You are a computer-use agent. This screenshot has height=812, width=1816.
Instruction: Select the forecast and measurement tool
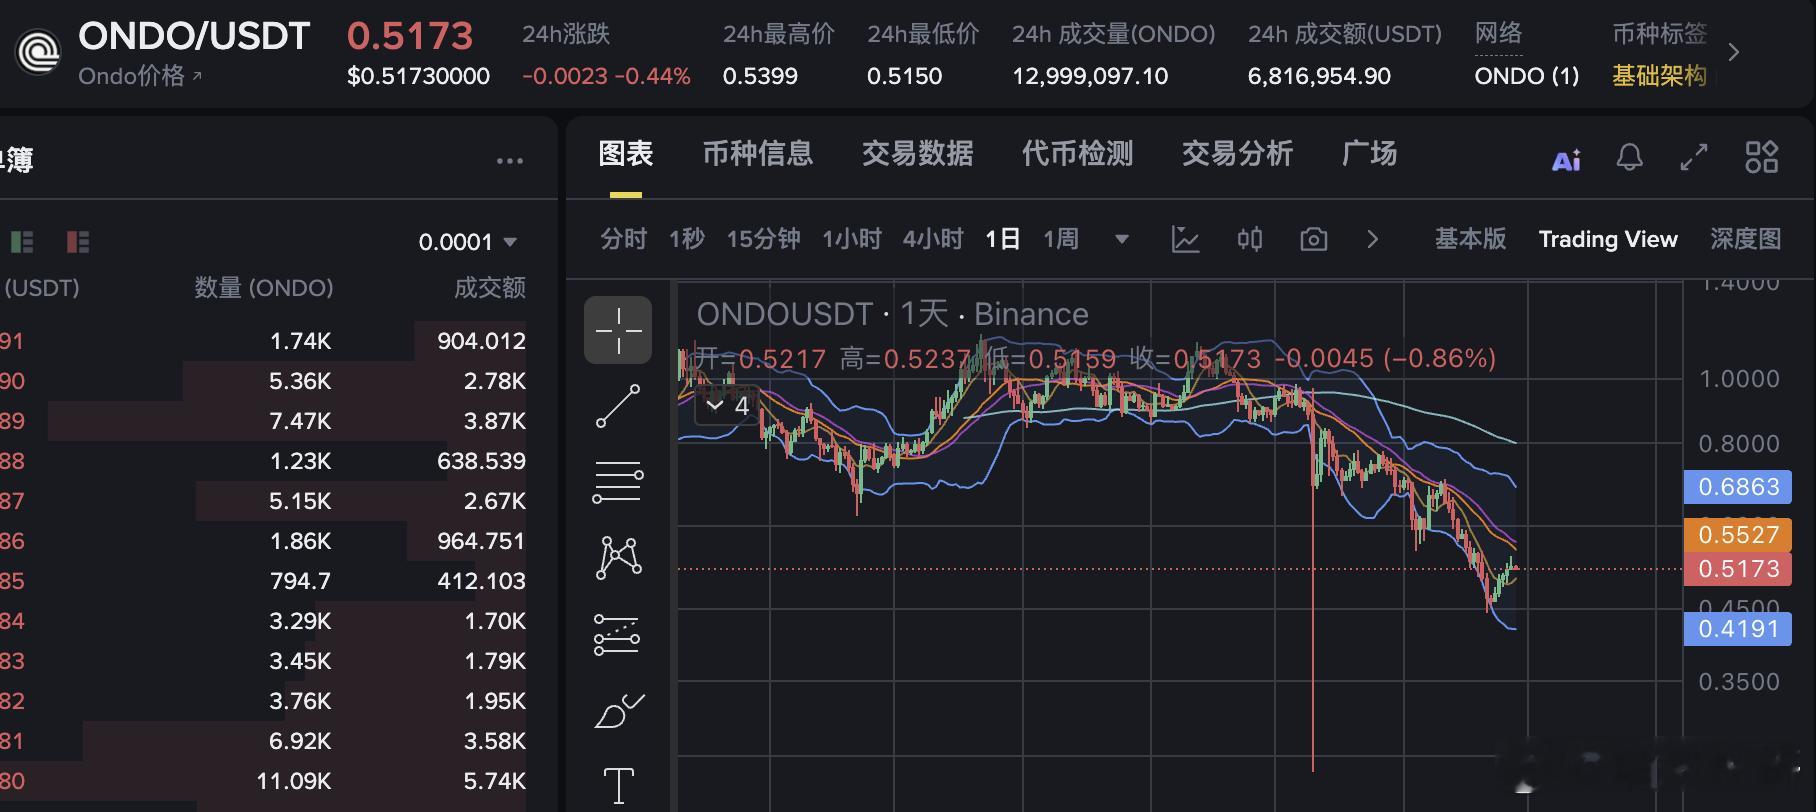coord(618,634)
